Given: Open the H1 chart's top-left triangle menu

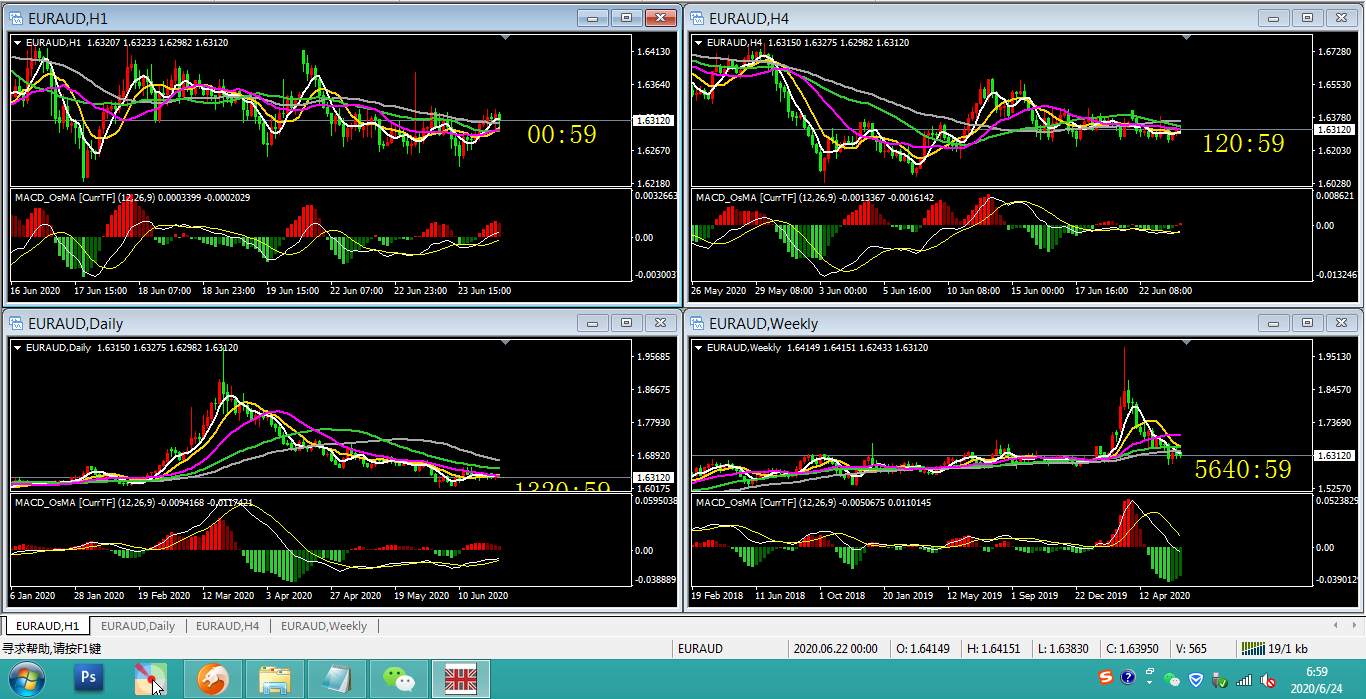Looking at the screenshot, I should pos(18,42).
